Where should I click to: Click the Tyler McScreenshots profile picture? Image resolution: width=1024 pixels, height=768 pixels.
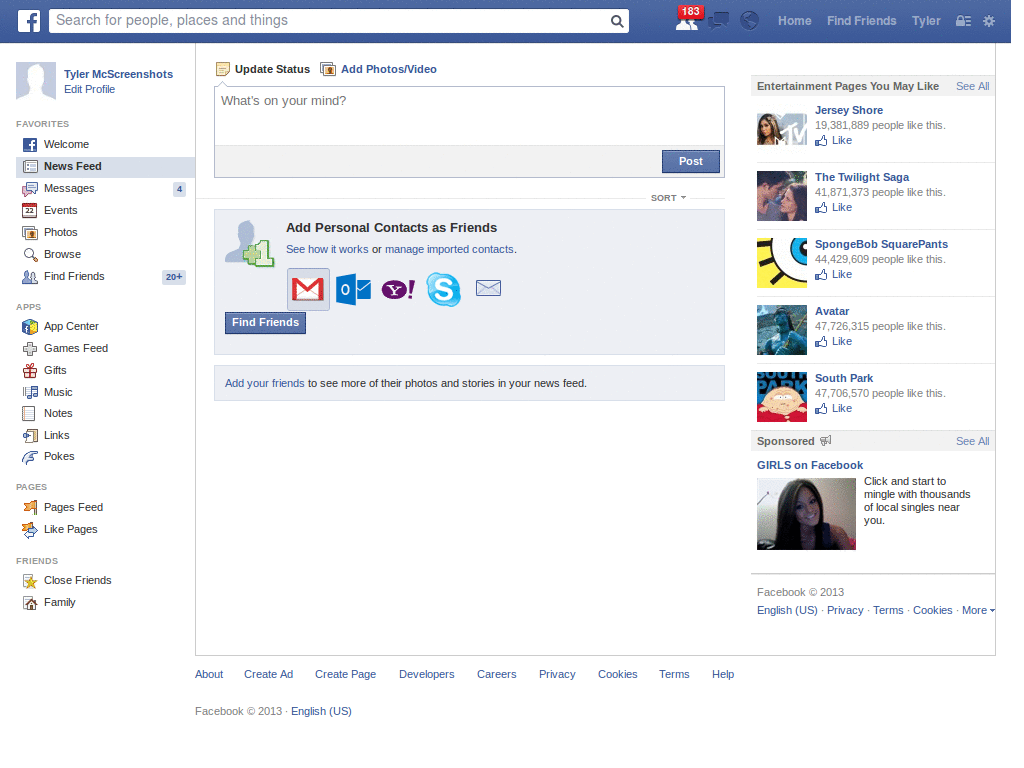tap(36, 81)
